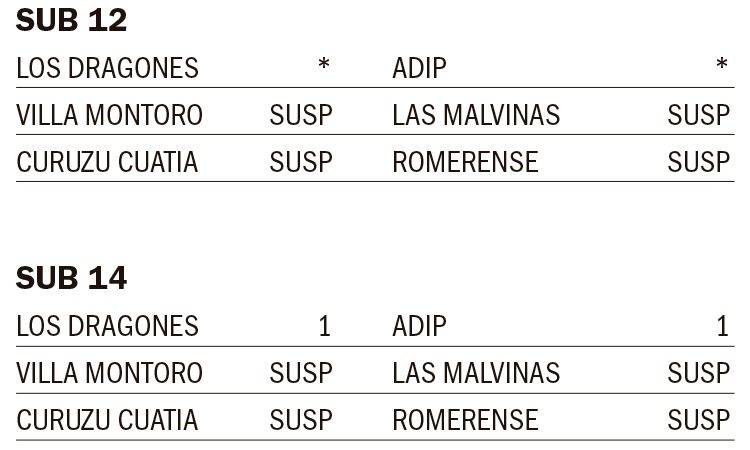Screen dimensions: 750x450
Task: Click LOS DRAGONES' score of 1 in SUB 14
Action: click(323, 326)
